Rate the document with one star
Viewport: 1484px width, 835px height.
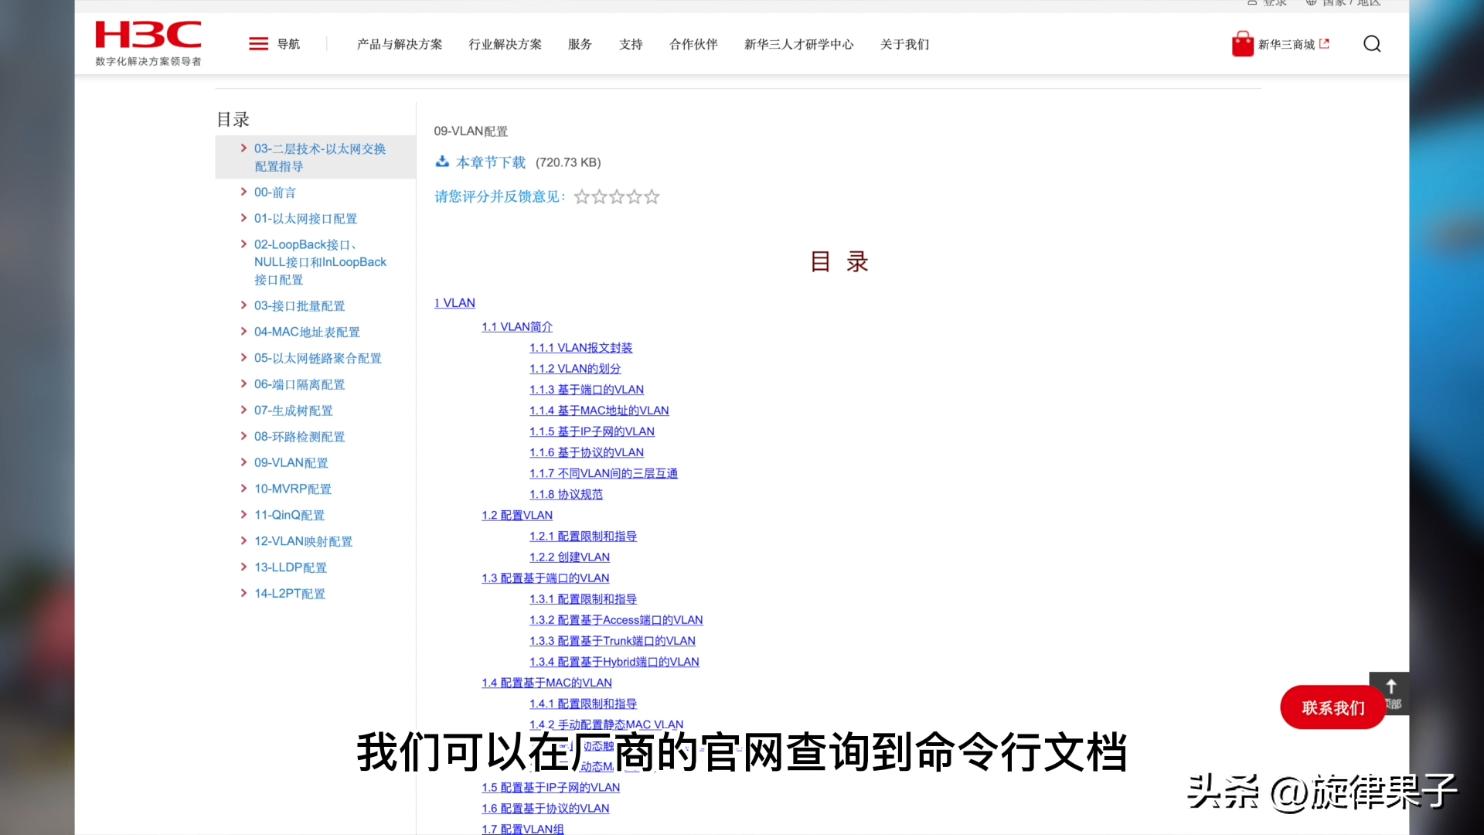click(581, 196)
